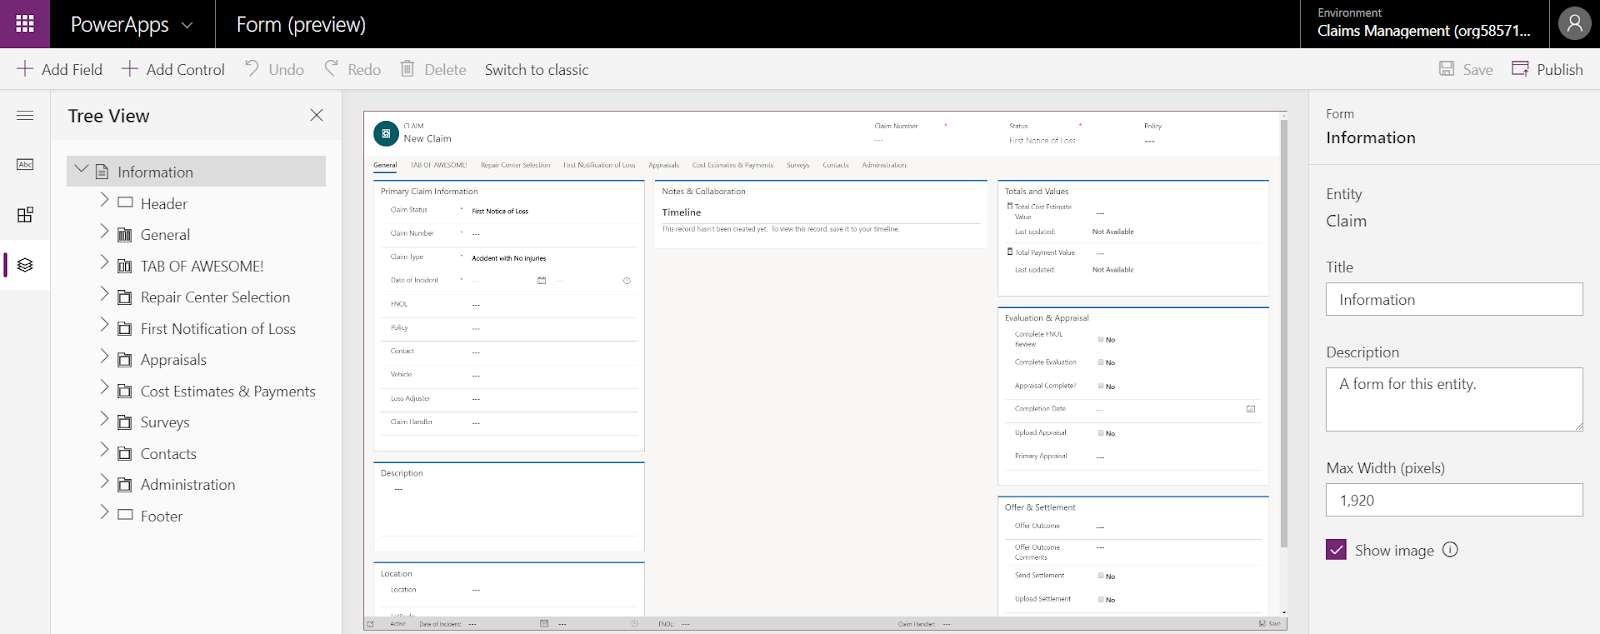This screenshot has height=634, width=1600.
Task: Select Header label in Tree View
Action: pos(164,204)
